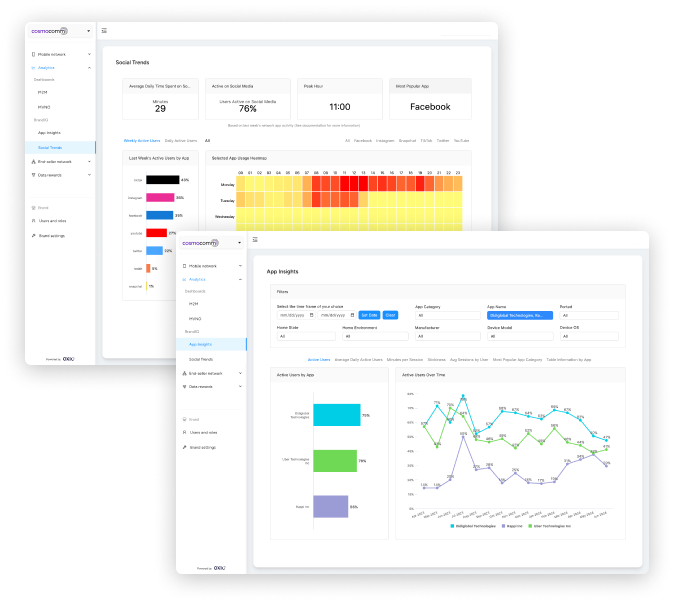
Task: Click cosmocomm logo in Social Trends window
Action: [49, 31]
